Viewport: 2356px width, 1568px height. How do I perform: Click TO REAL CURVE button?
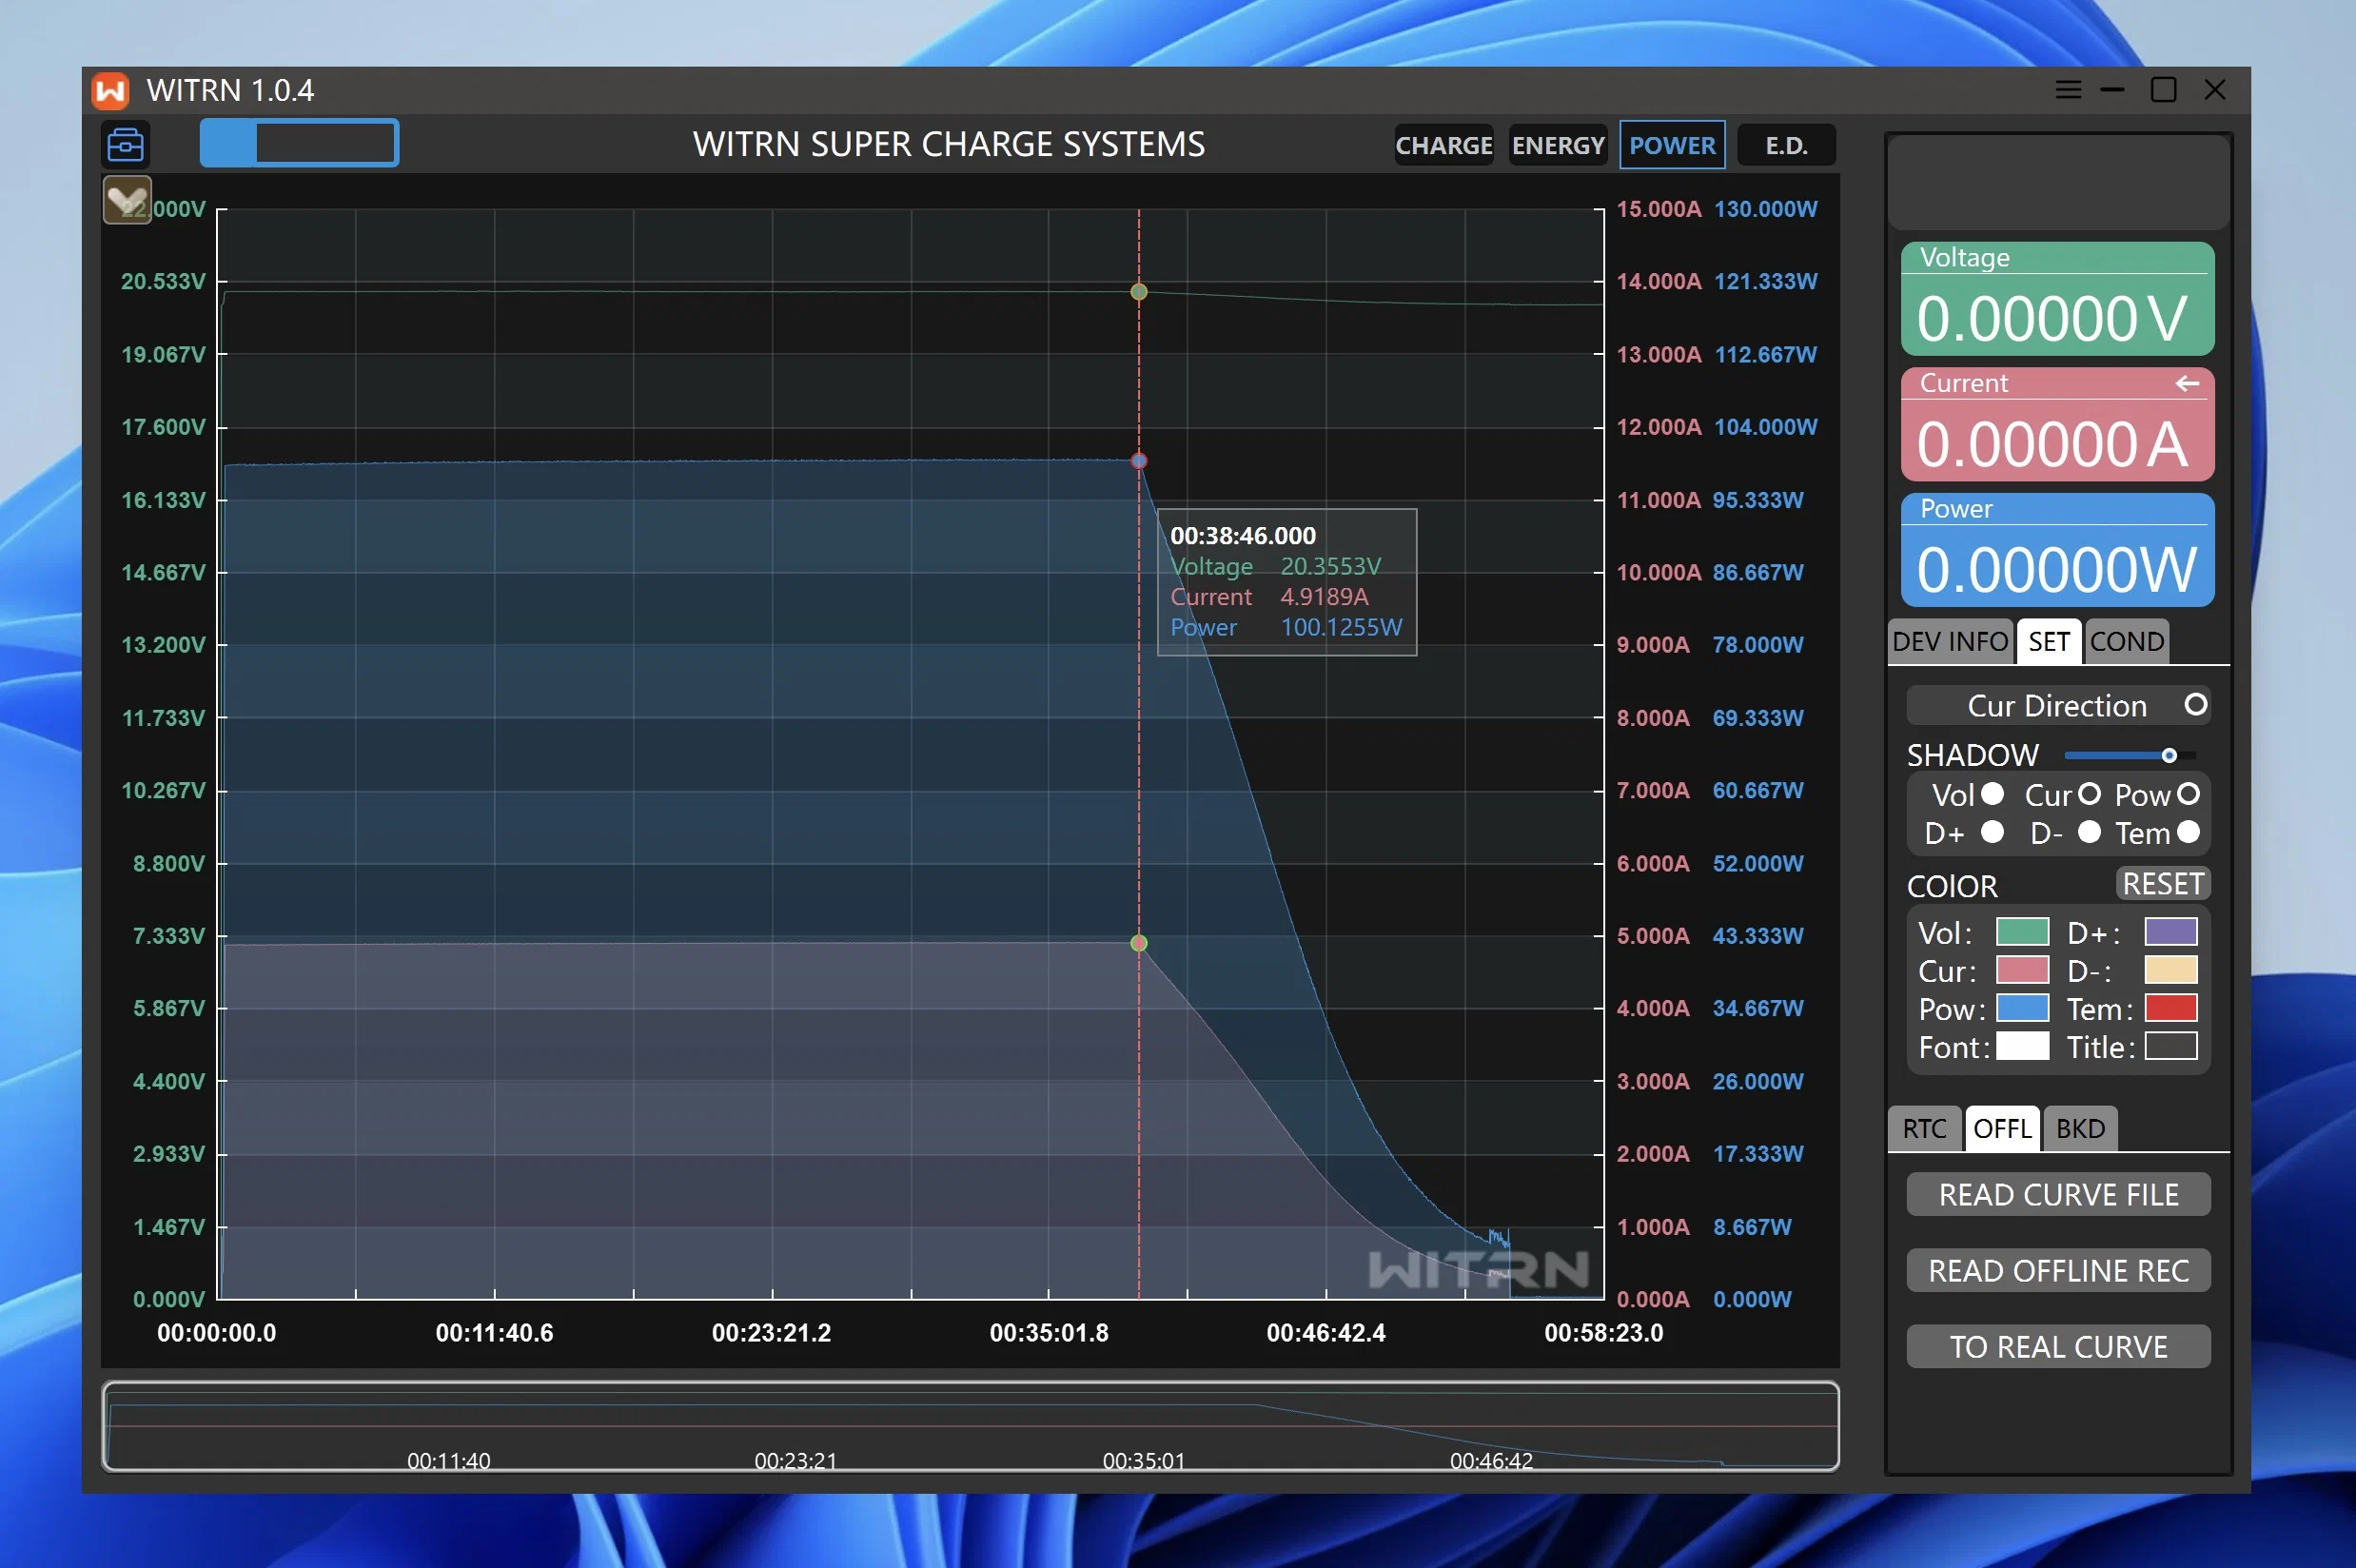[x=2058, y=1347]
